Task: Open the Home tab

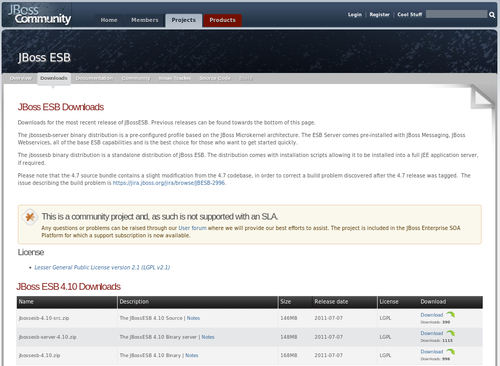Action: [109, 20]
